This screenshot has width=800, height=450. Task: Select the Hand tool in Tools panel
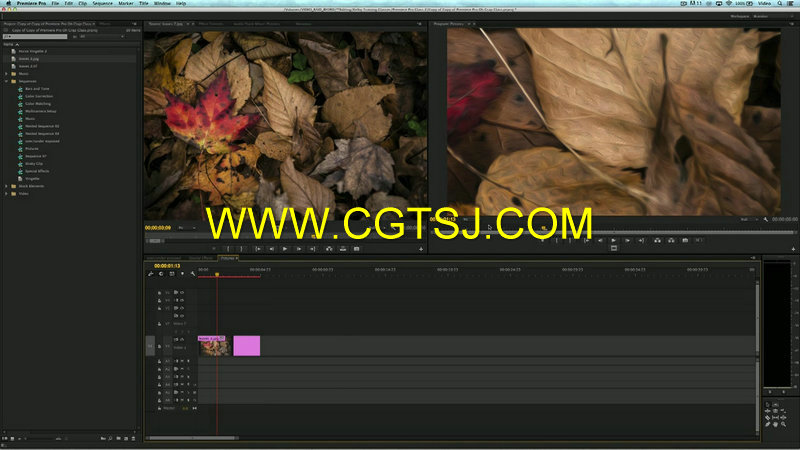[x=776, y=424]
